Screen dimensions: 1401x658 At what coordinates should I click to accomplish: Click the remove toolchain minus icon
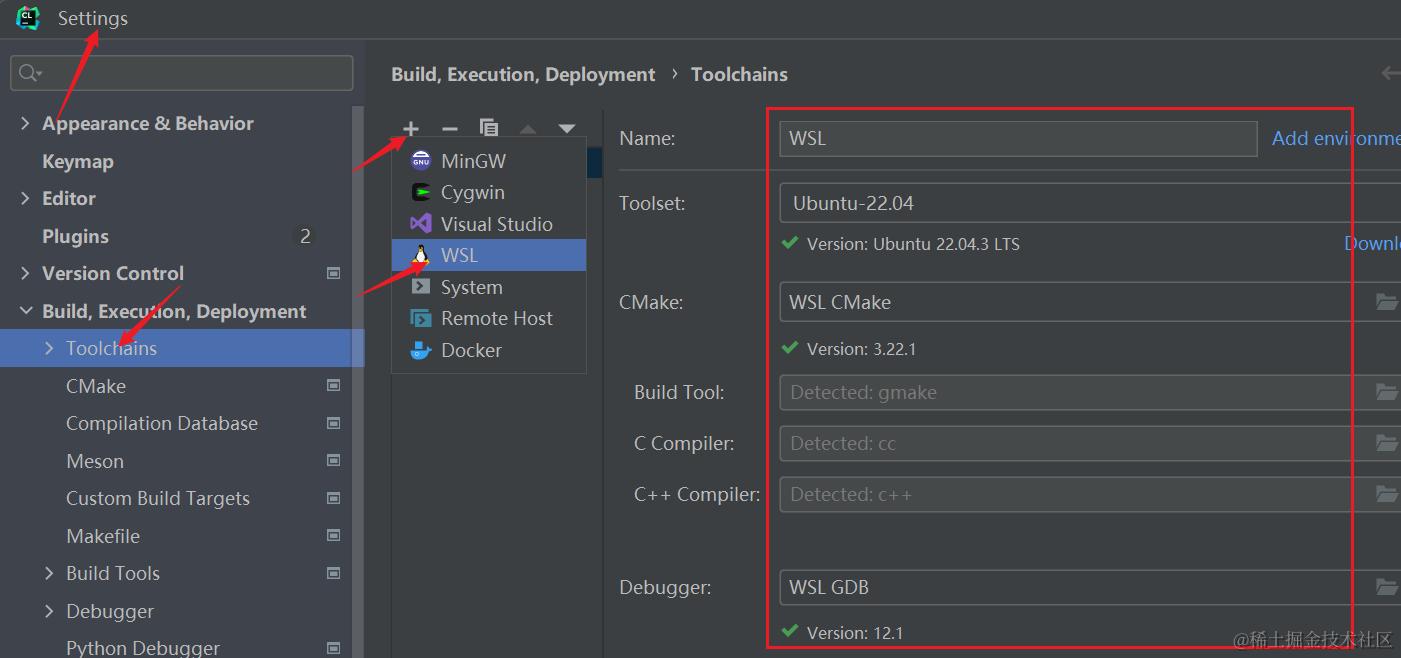coord(450,129)
